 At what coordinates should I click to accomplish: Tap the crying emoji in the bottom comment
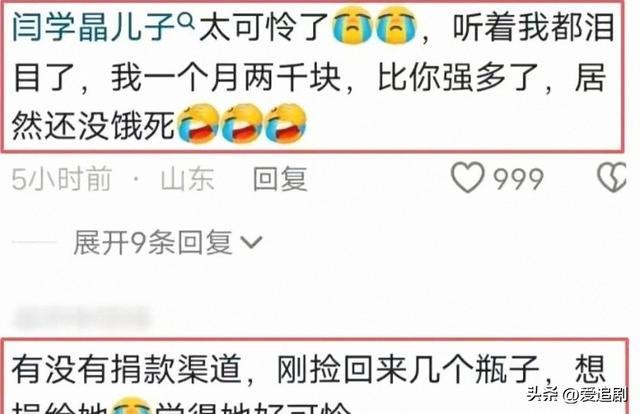[131, 405]
